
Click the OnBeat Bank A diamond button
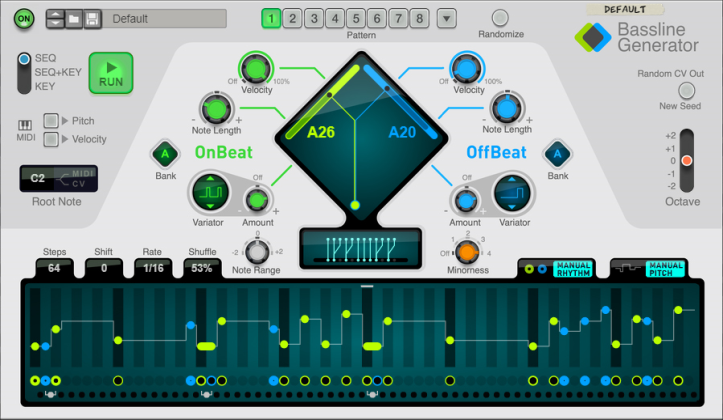163,154
